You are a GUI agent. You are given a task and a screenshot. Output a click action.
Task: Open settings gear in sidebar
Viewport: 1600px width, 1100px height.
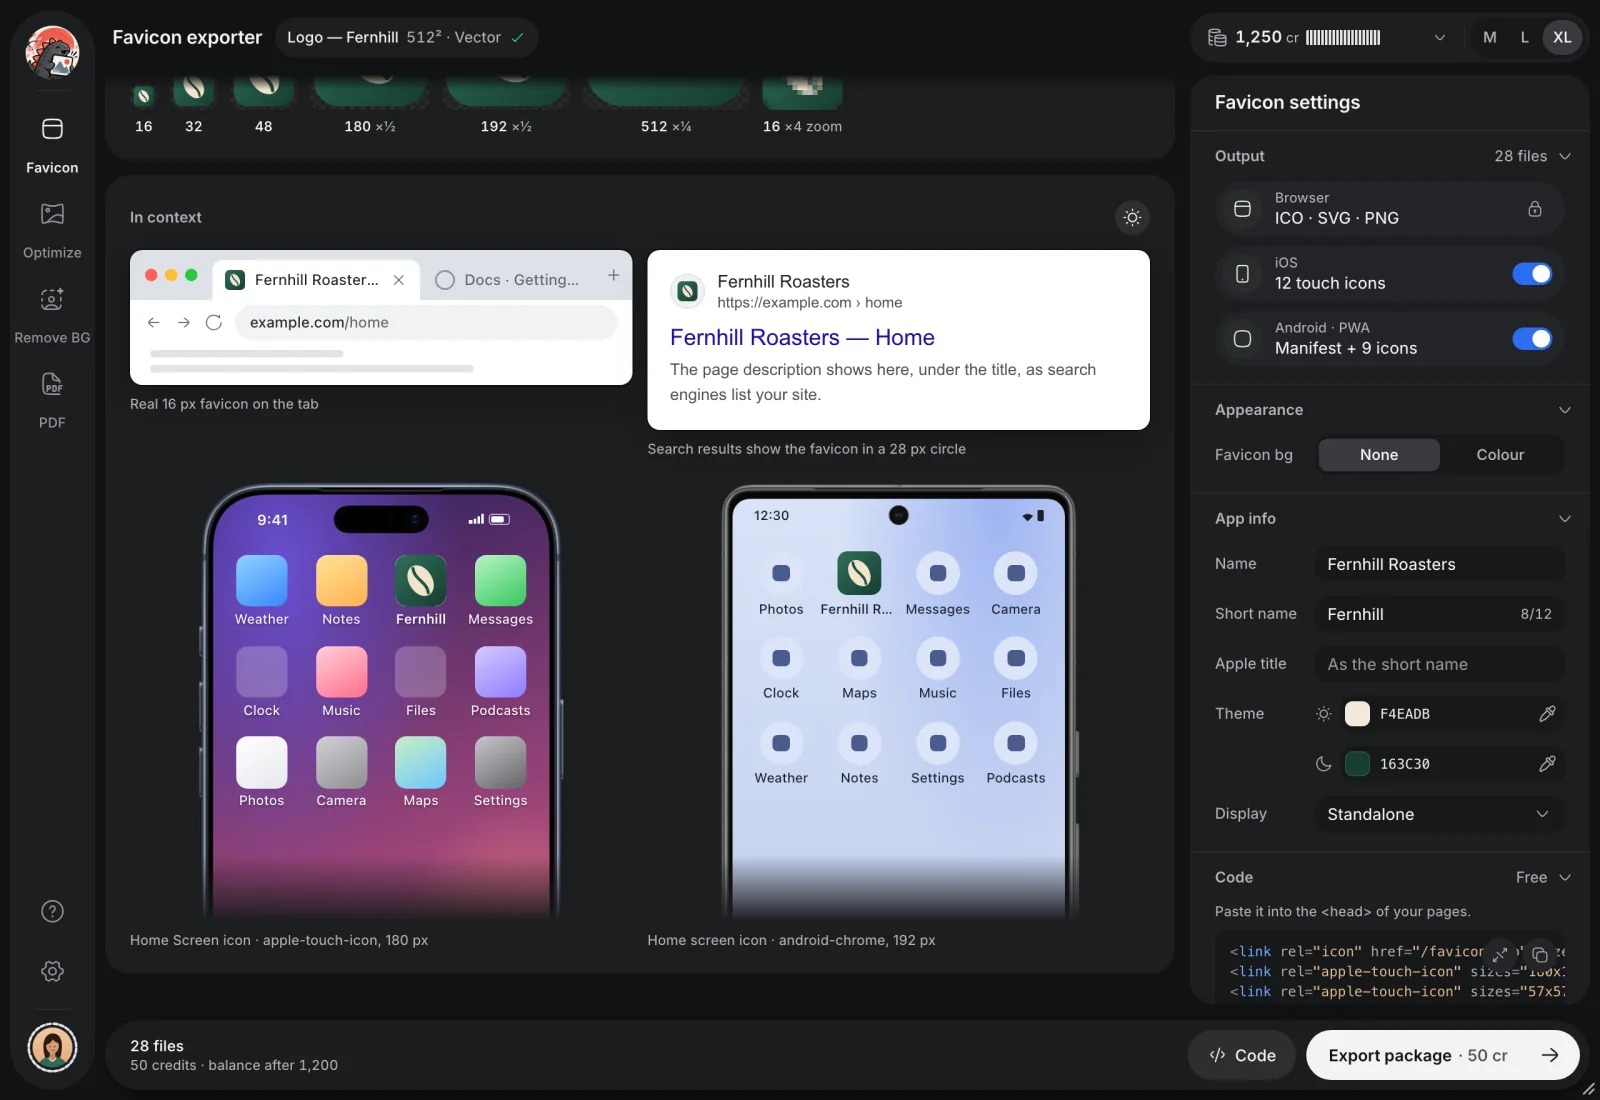[52, 971]
